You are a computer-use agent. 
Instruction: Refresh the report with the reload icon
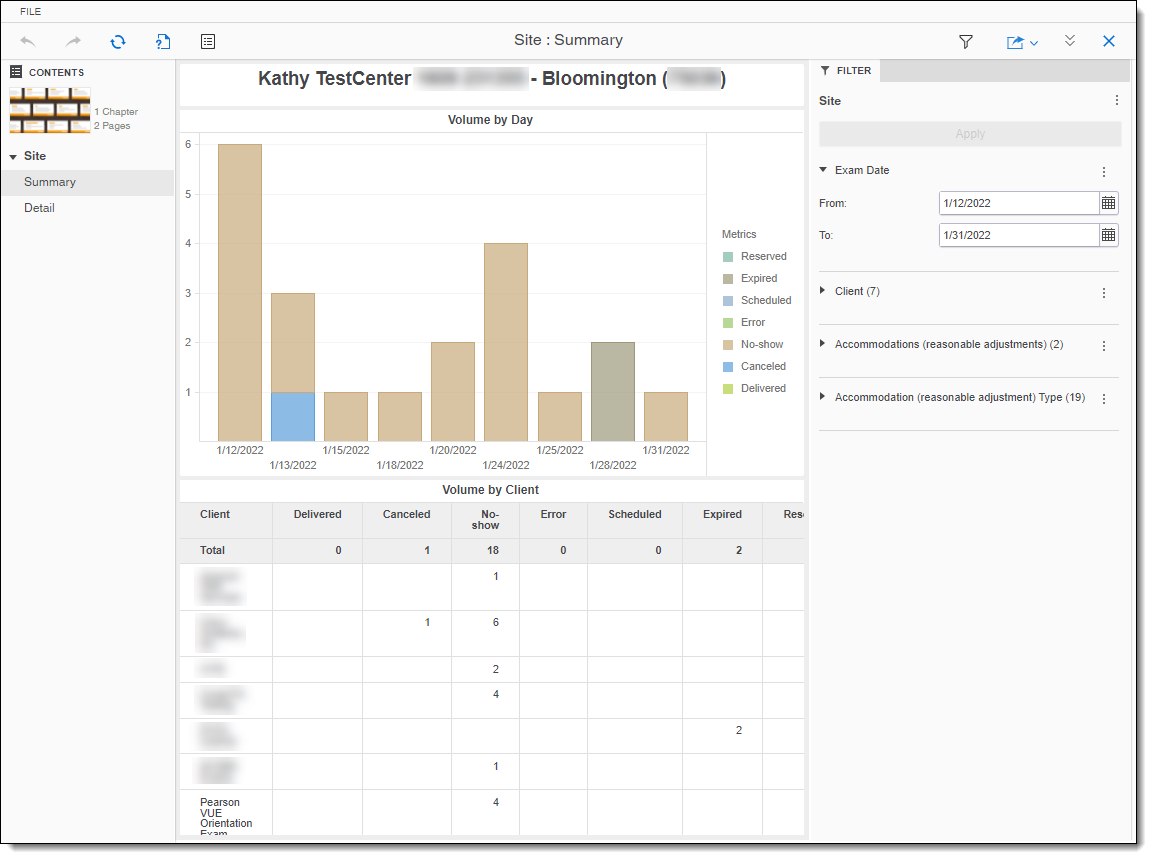click(118, 42)
